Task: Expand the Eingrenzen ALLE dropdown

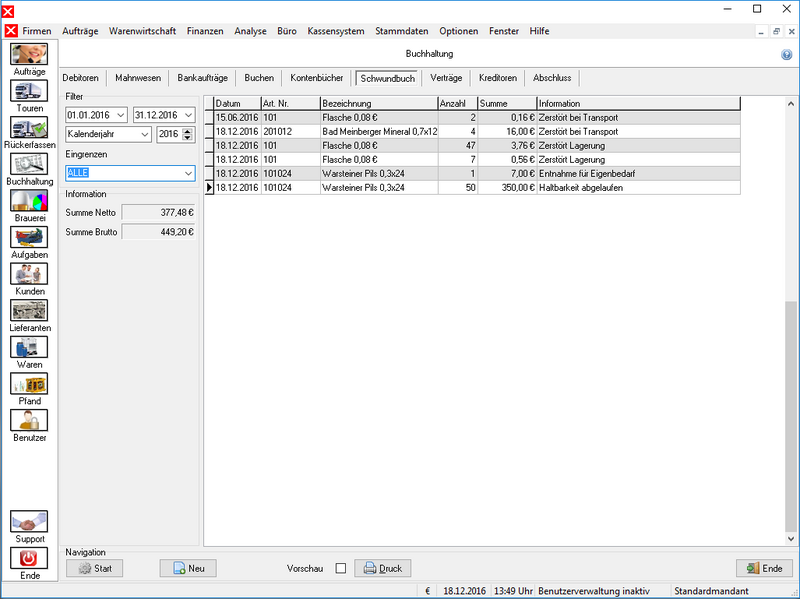Action: [x=188, y=173]
